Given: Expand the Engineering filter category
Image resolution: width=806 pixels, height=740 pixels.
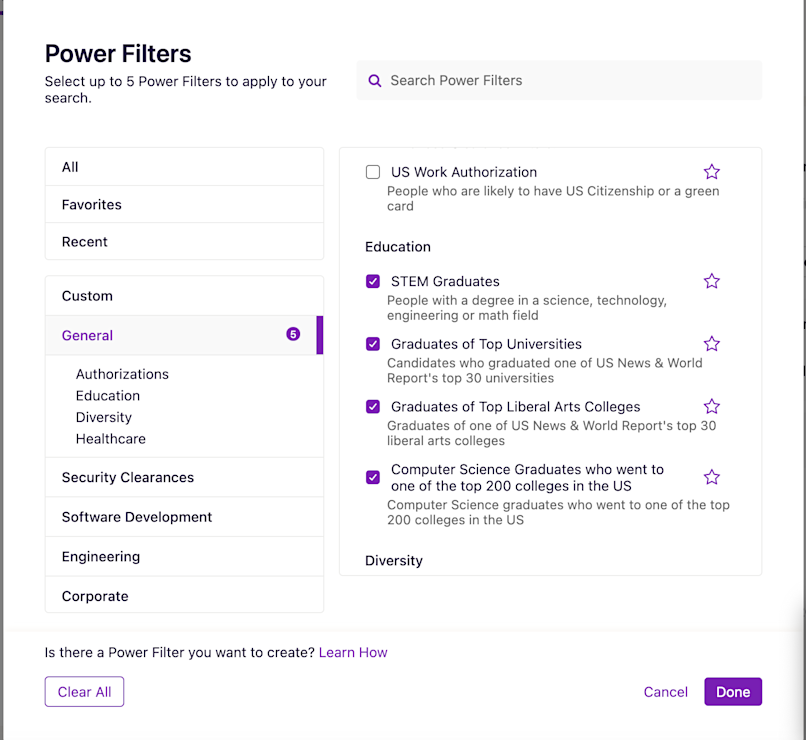Looking at the screenshot, I should tap(101, 557).
